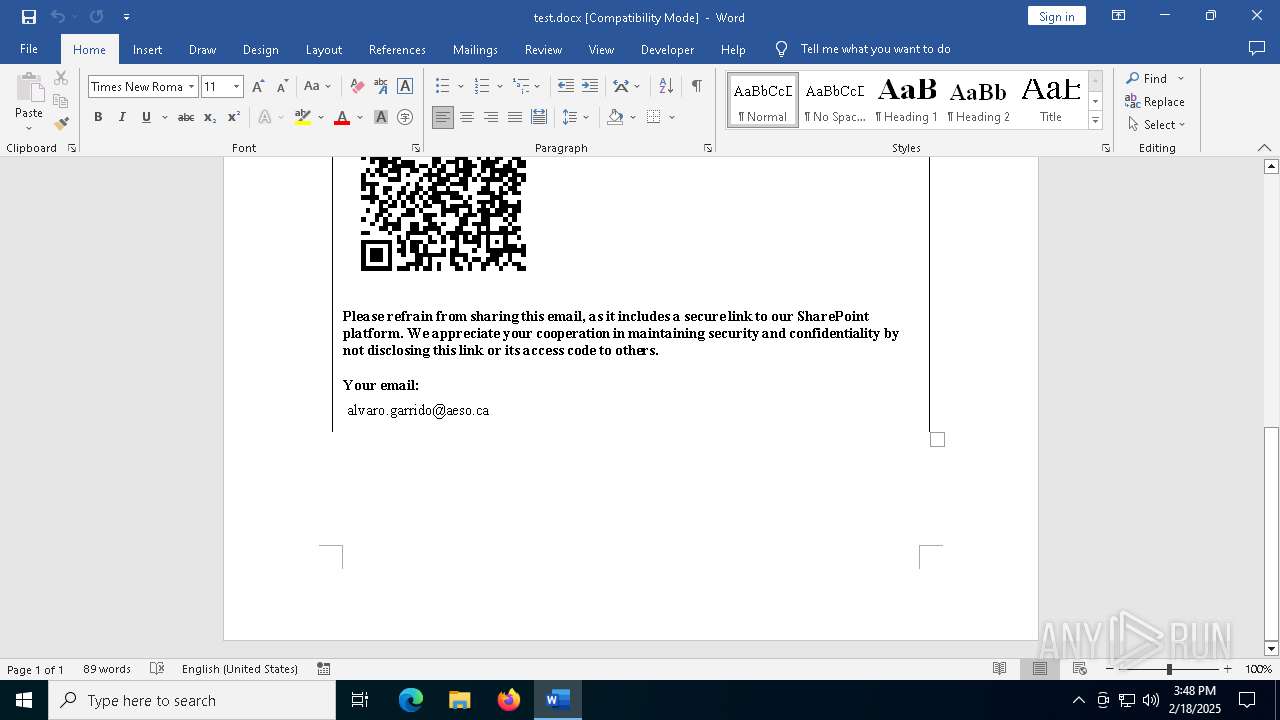
Task: Activate the Format Painter brush
Action: tap(61, 124)
